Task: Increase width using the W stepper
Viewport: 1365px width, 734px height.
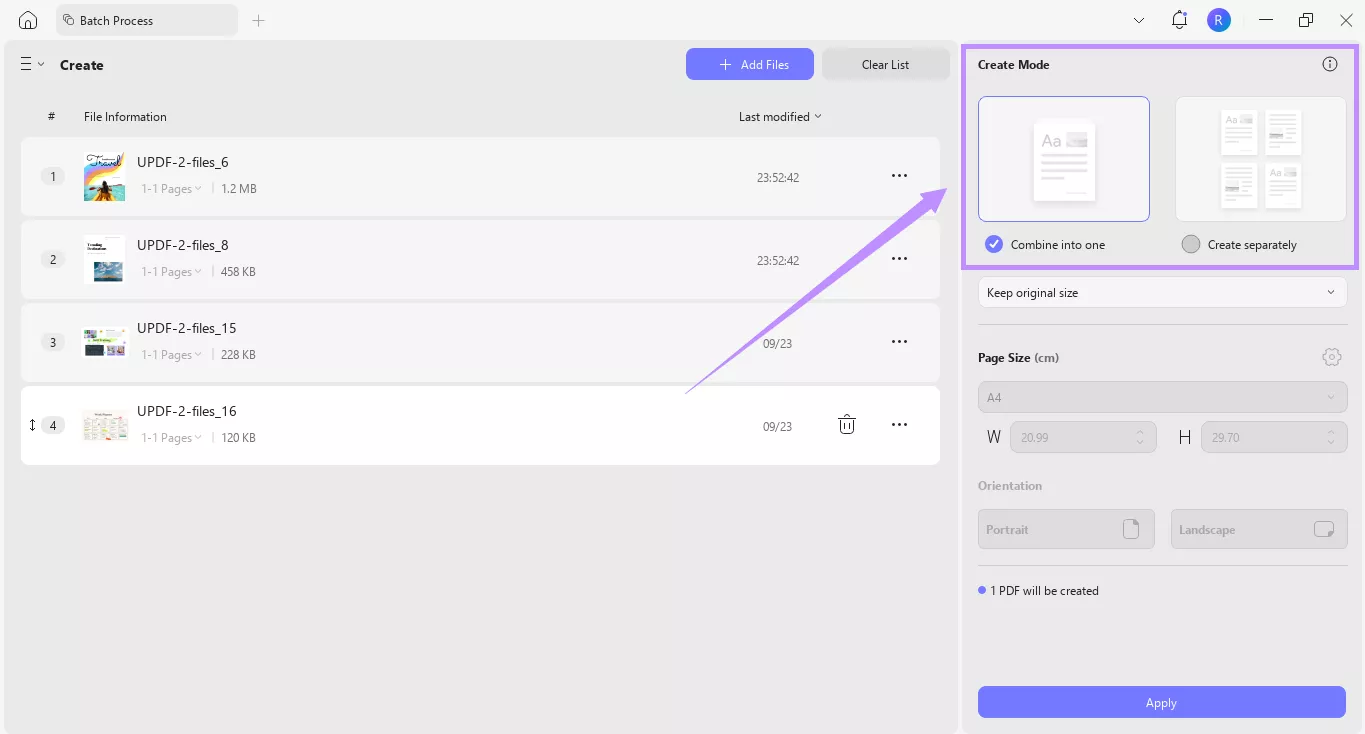Action: pos(1139,431)
